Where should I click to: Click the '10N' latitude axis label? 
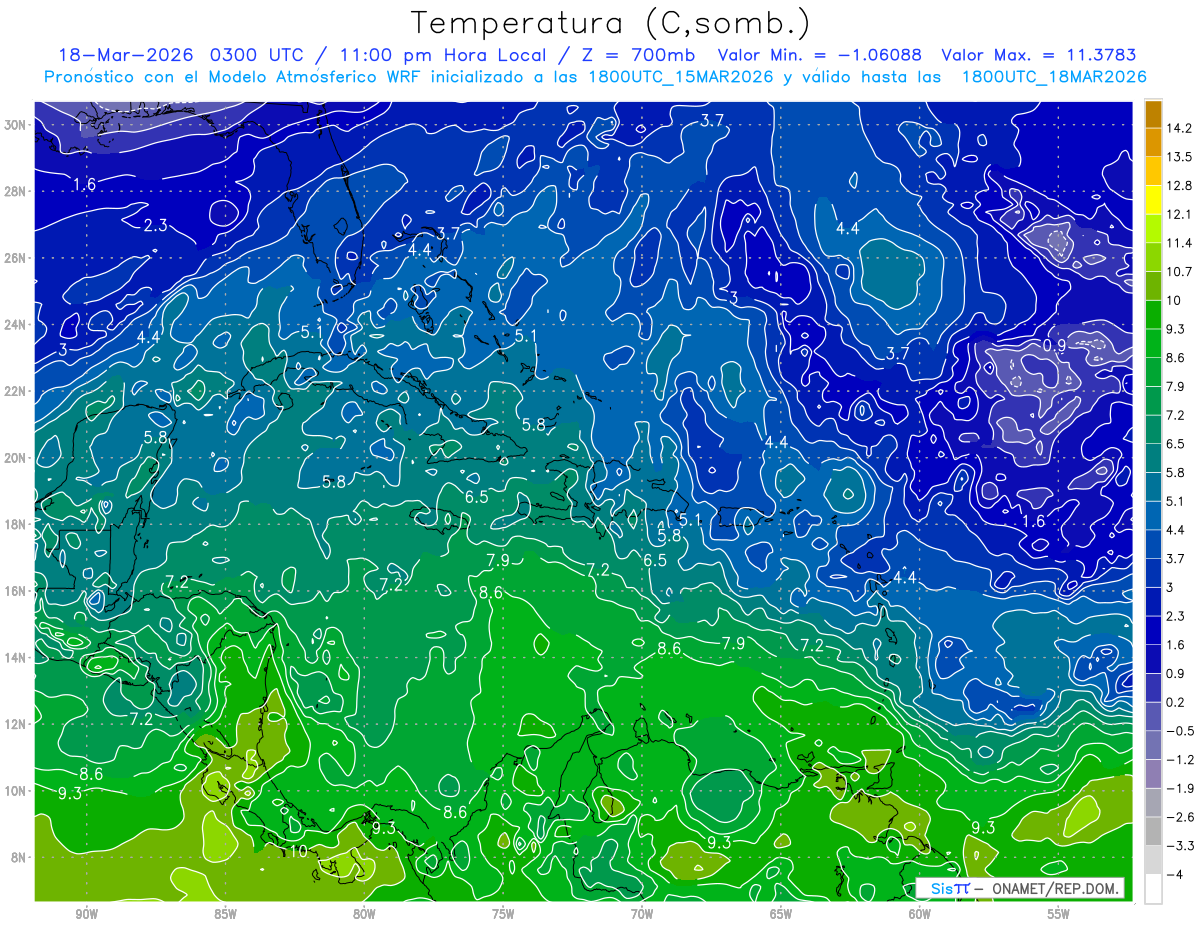pos(17,790)
